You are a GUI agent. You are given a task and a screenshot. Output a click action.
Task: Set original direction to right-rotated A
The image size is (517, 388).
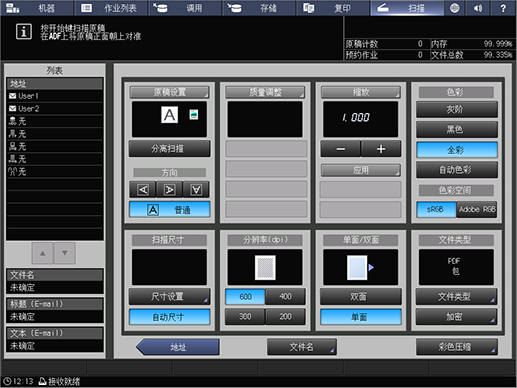click(169, 190)
